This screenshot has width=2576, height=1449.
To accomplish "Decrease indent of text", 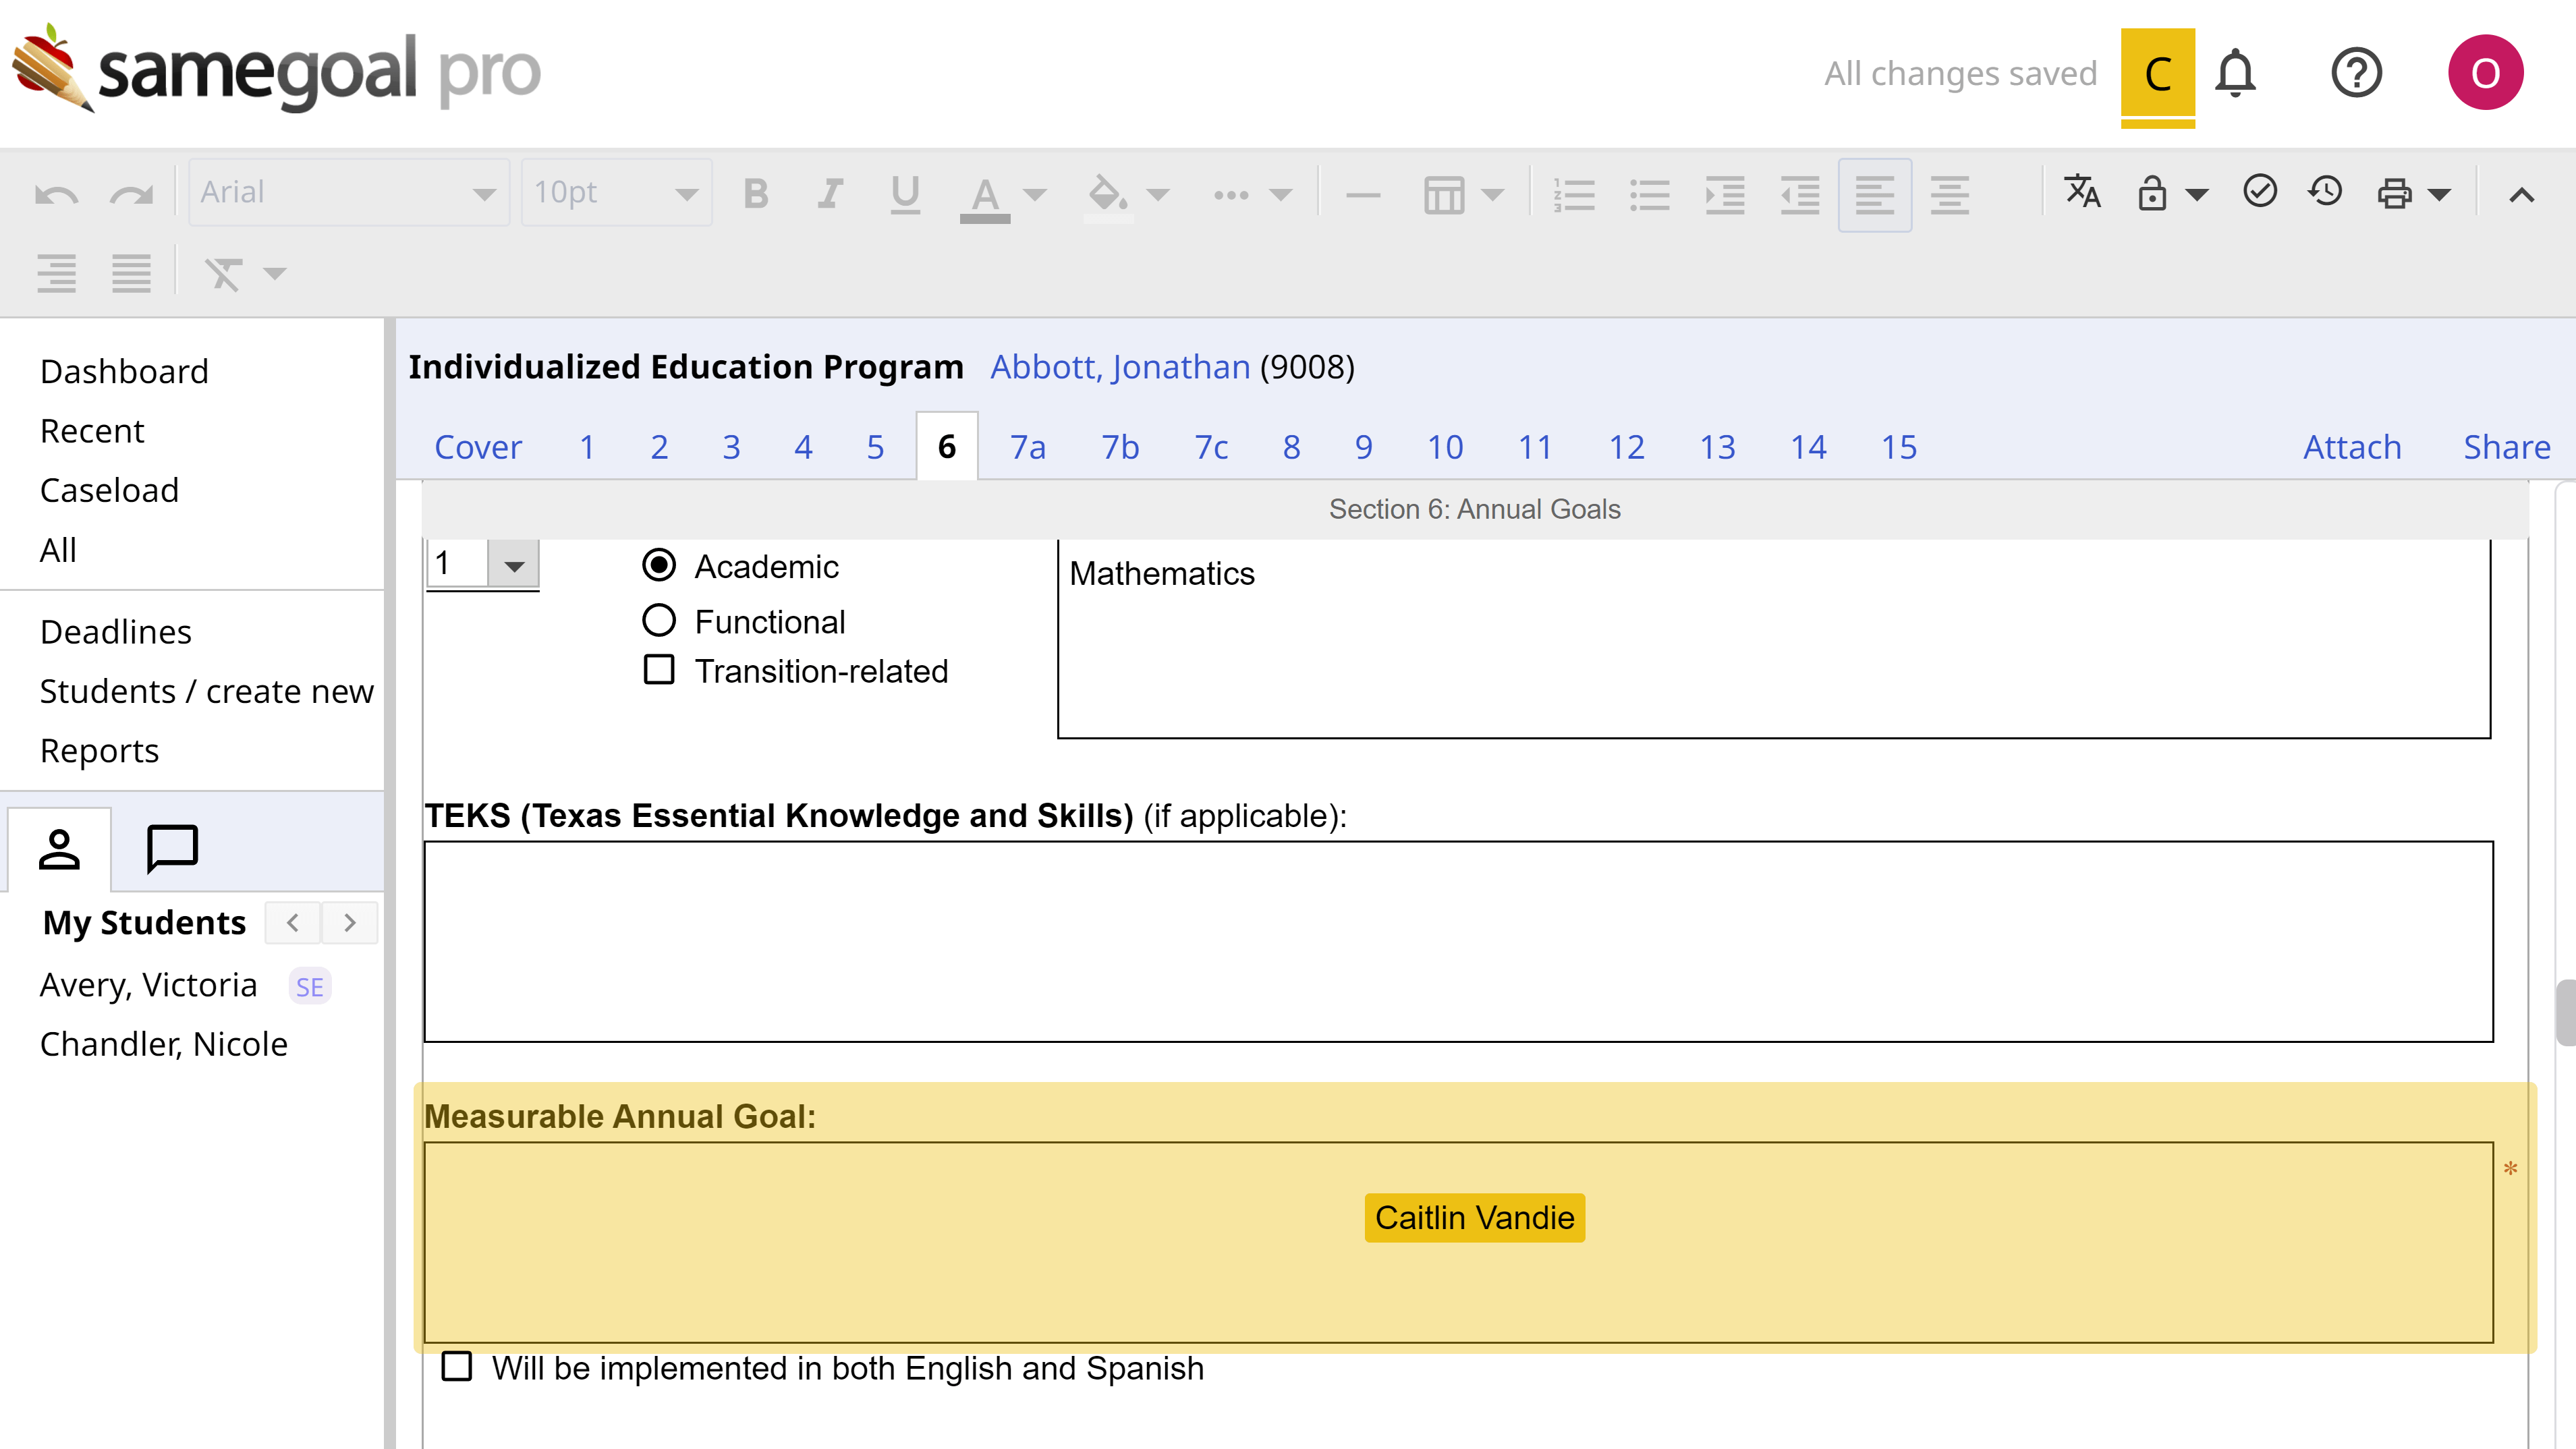I will [1800, 195].
